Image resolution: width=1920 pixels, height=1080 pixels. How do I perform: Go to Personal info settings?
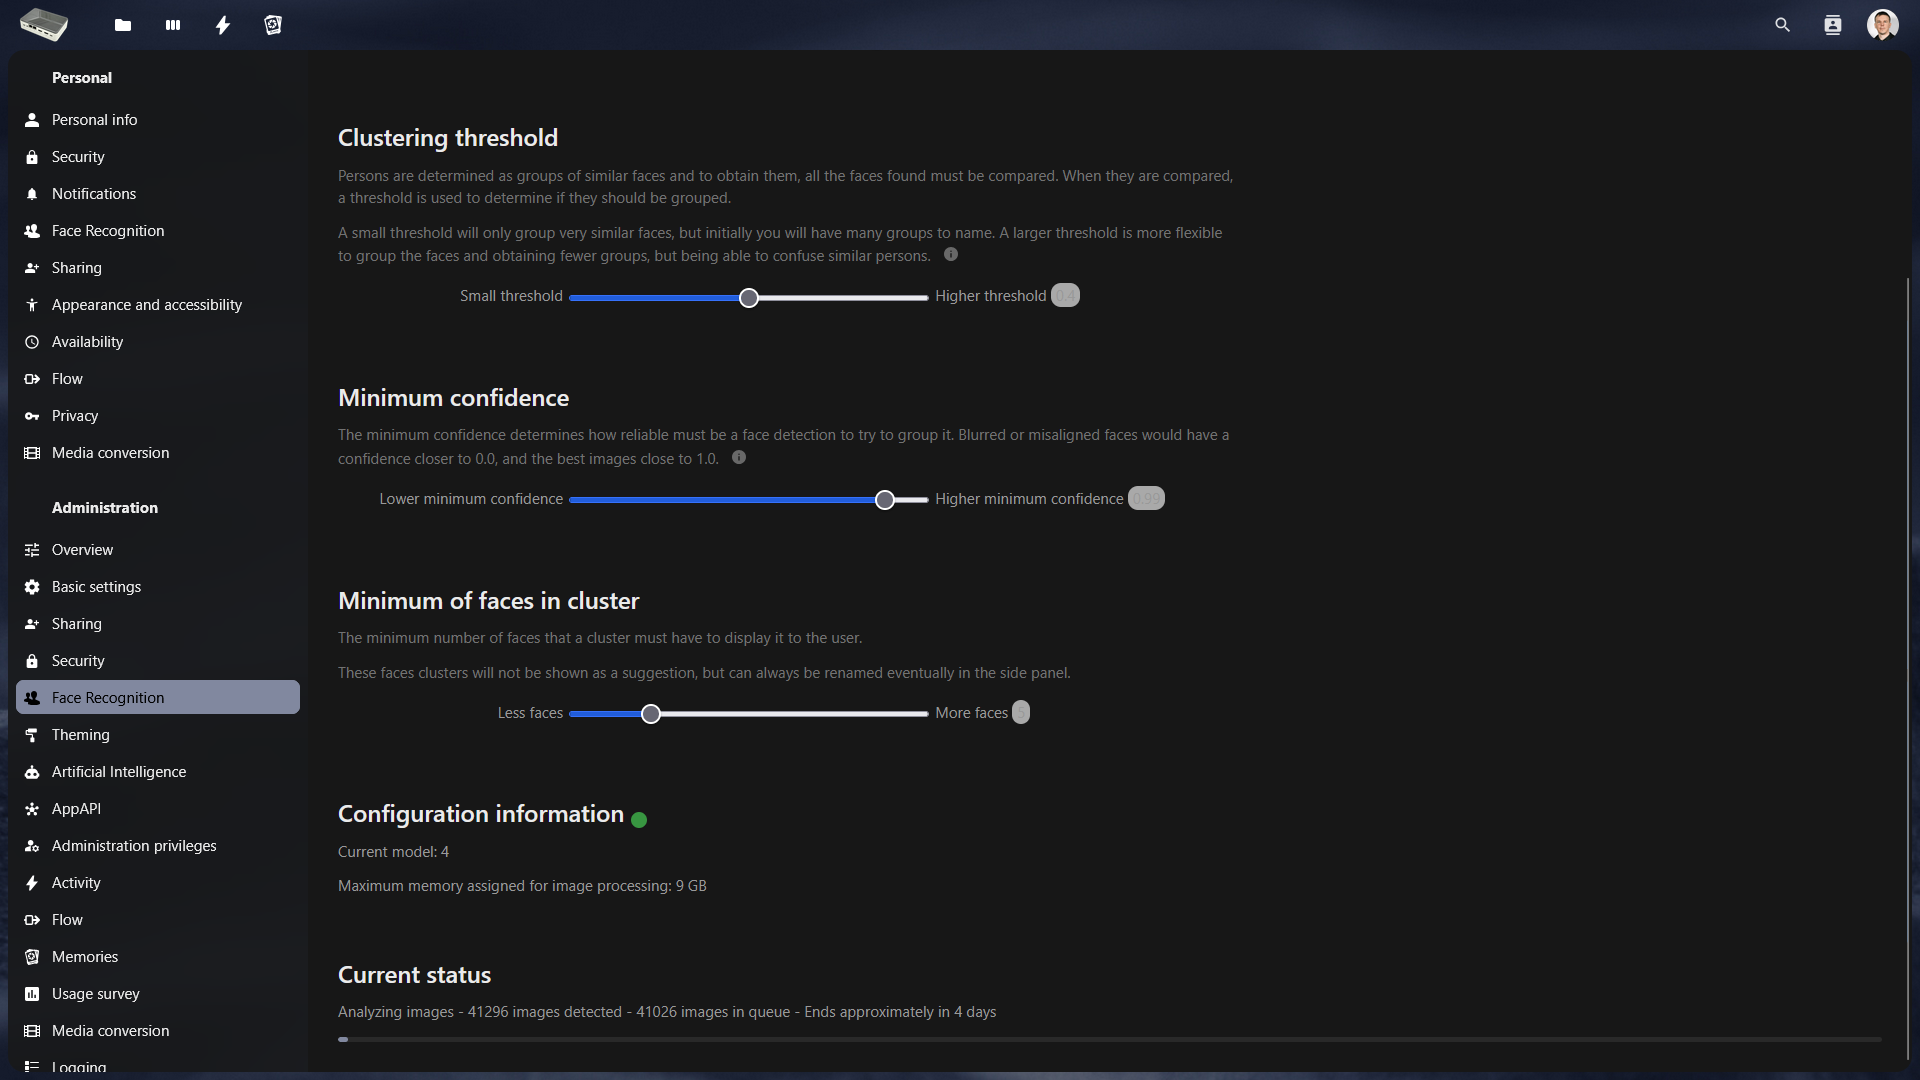tap(95, 120)
